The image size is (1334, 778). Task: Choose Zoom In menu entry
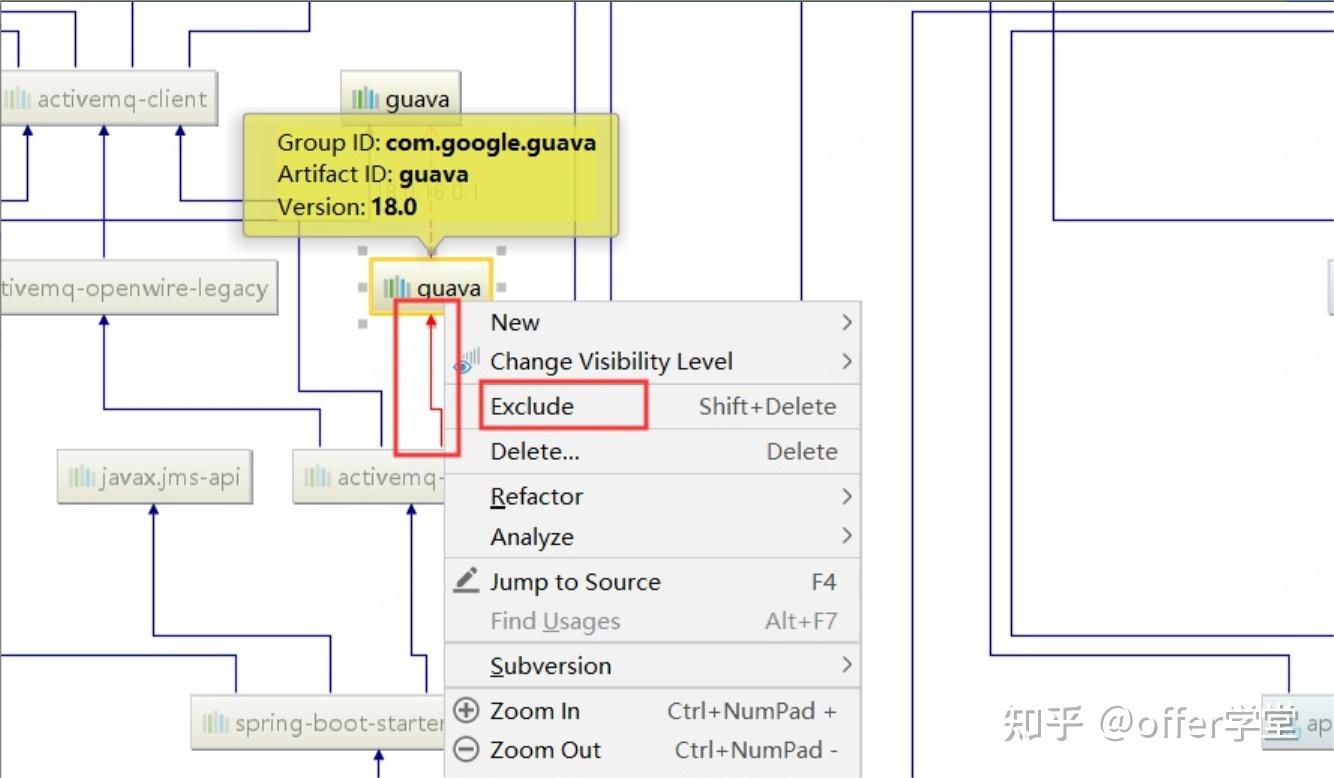coord(652,711)
